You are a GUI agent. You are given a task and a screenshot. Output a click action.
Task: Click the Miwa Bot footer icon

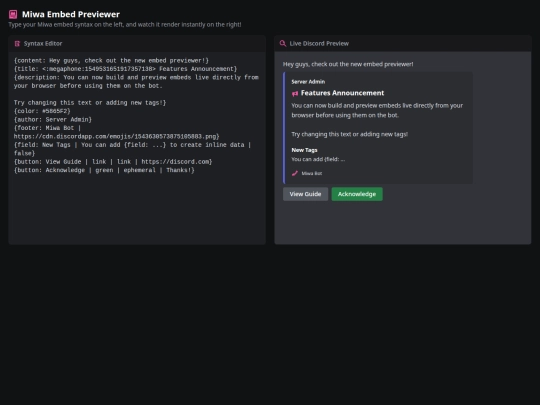tap(295, 173)
